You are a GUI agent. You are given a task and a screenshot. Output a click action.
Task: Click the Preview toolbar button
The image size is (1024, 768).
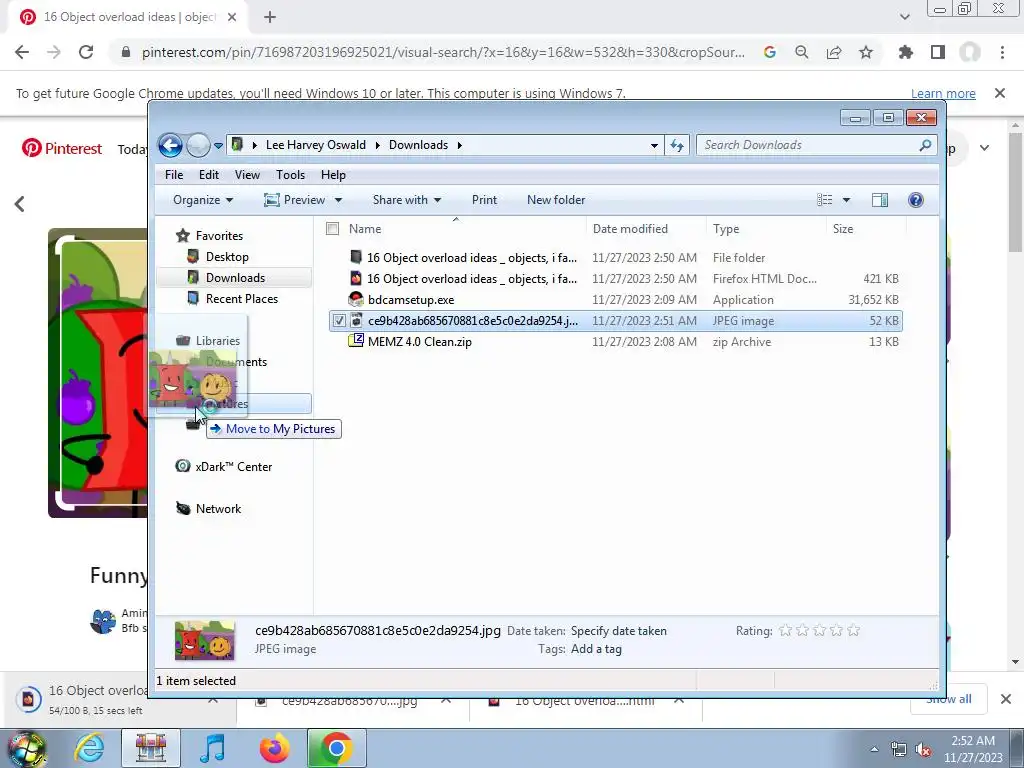click(295, 200)
